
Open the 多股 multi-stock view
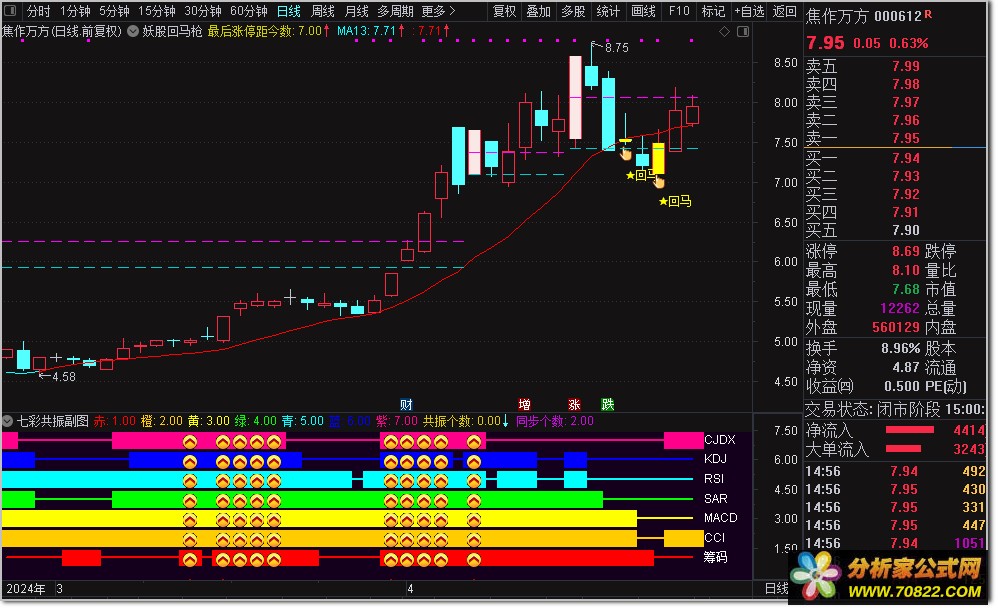[573, 11]
